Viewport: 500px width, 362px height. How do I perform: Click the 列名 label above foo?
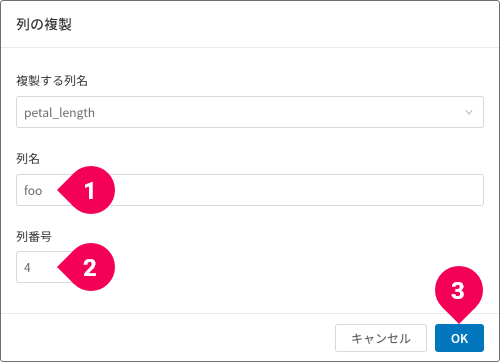click(28, 159)
